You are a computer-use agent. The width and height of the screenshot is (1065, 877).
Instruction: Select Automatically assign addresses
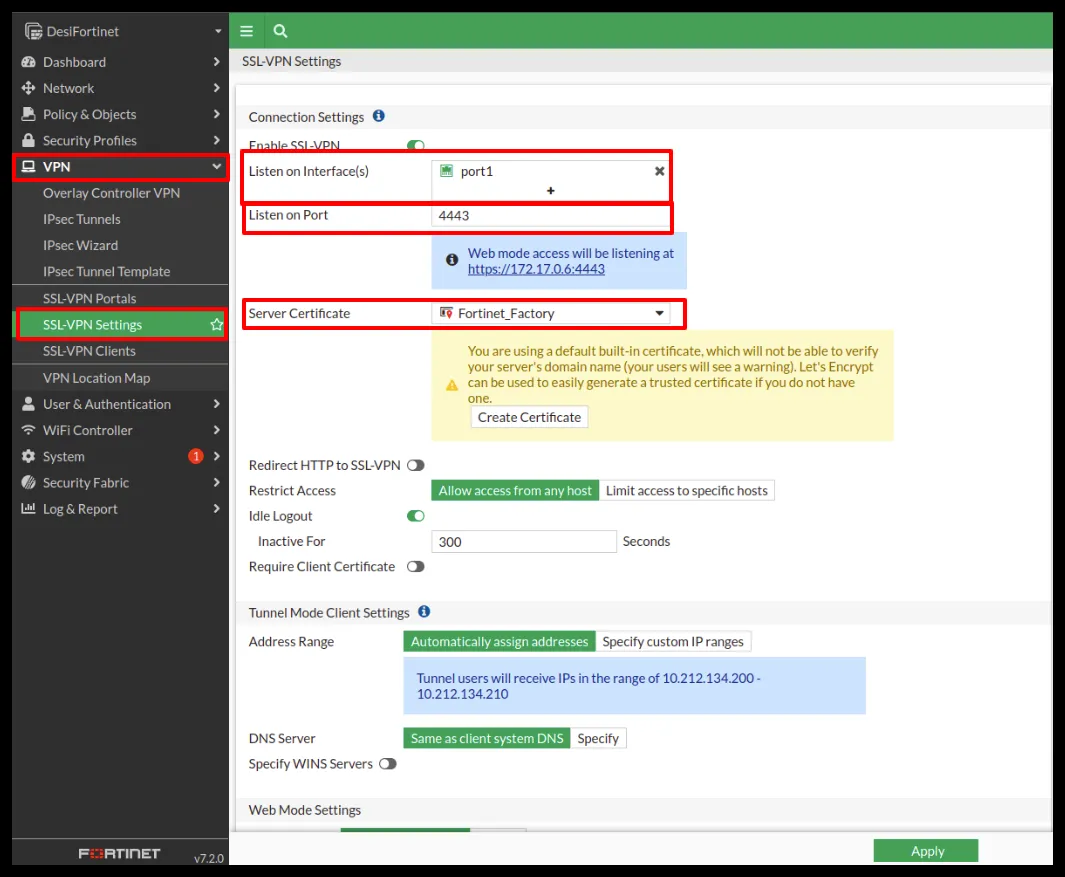tap(499, 641)
